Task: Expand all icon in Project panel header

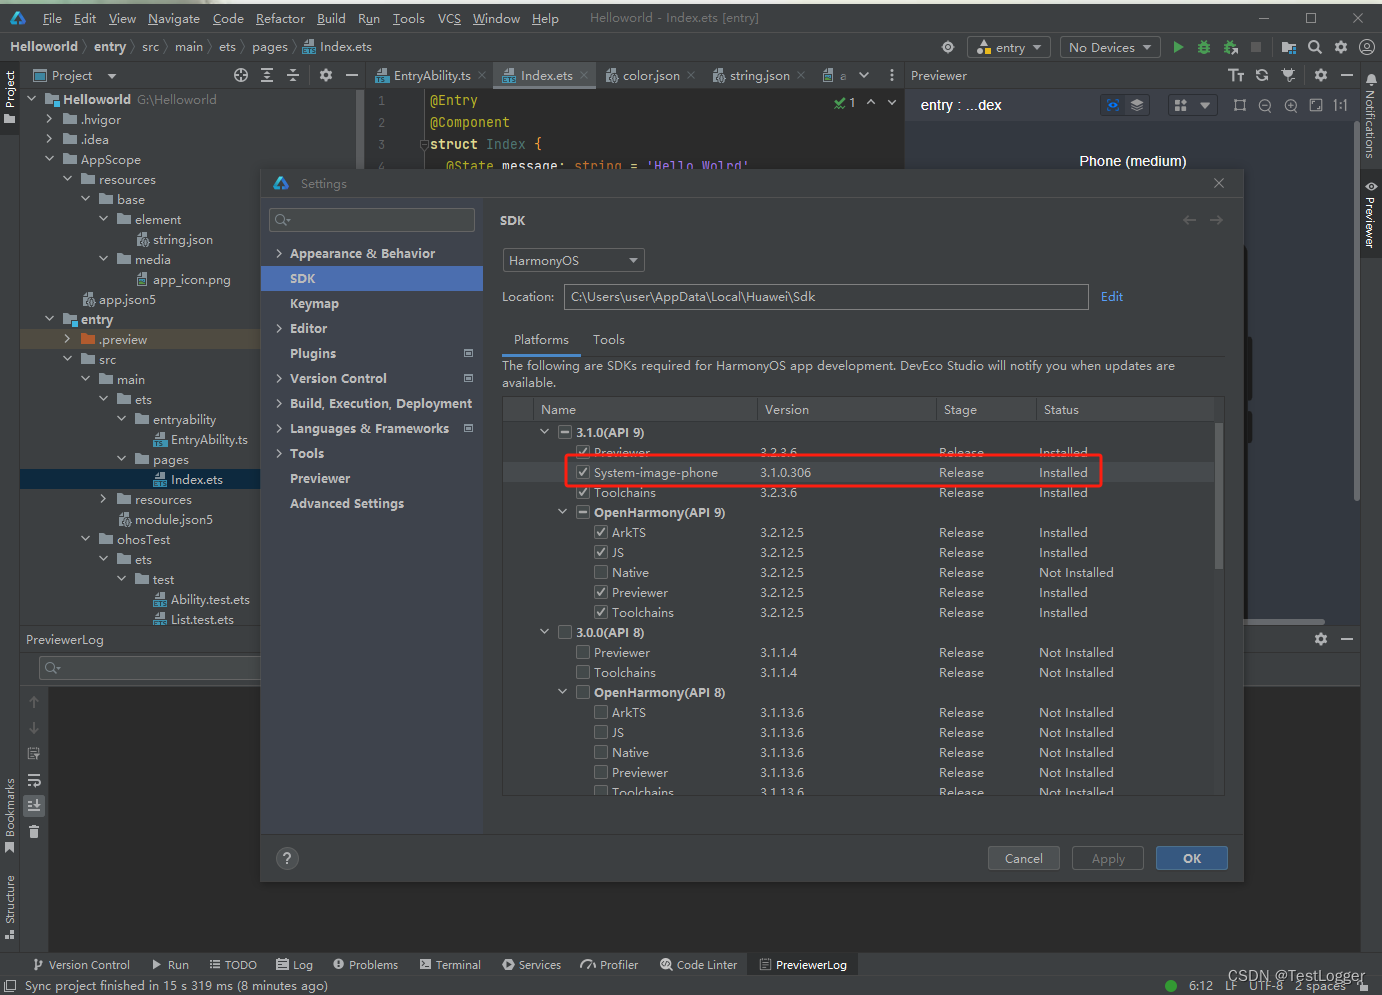Action: 267,75
